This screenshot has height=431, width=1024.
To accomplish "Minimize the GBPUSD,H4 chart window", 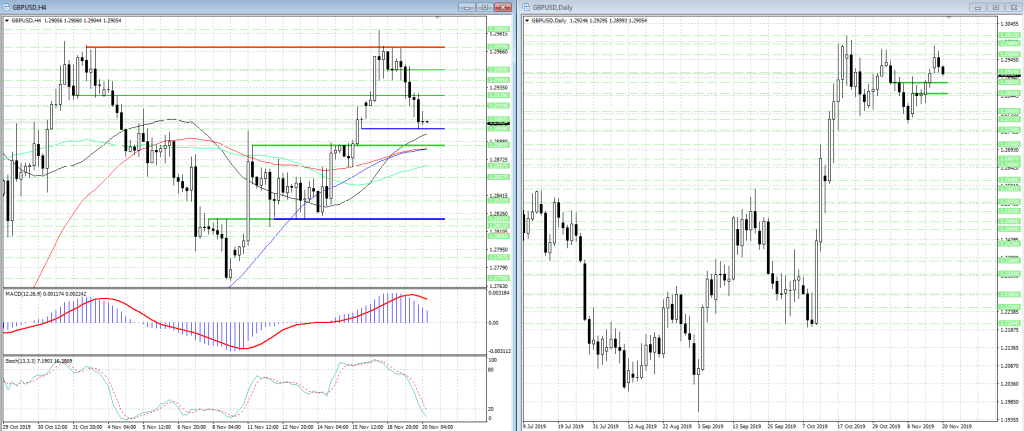I will 467,7.
